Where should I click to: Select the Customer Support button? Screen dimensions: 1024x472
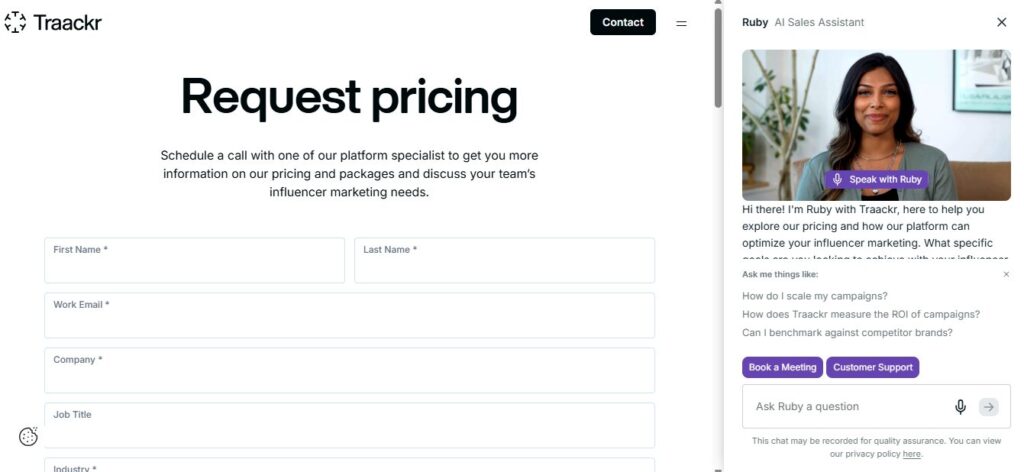[x=872, y=367]
